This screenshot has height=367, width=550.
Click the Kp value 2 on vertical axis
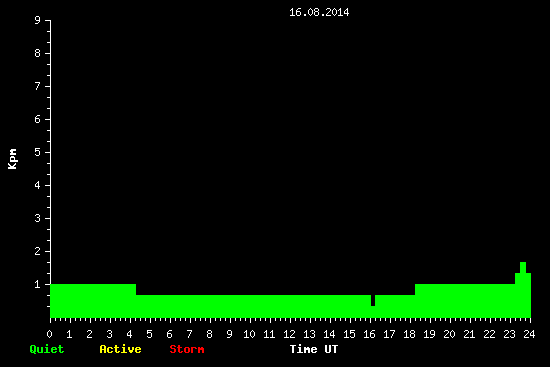click(38, 251)
